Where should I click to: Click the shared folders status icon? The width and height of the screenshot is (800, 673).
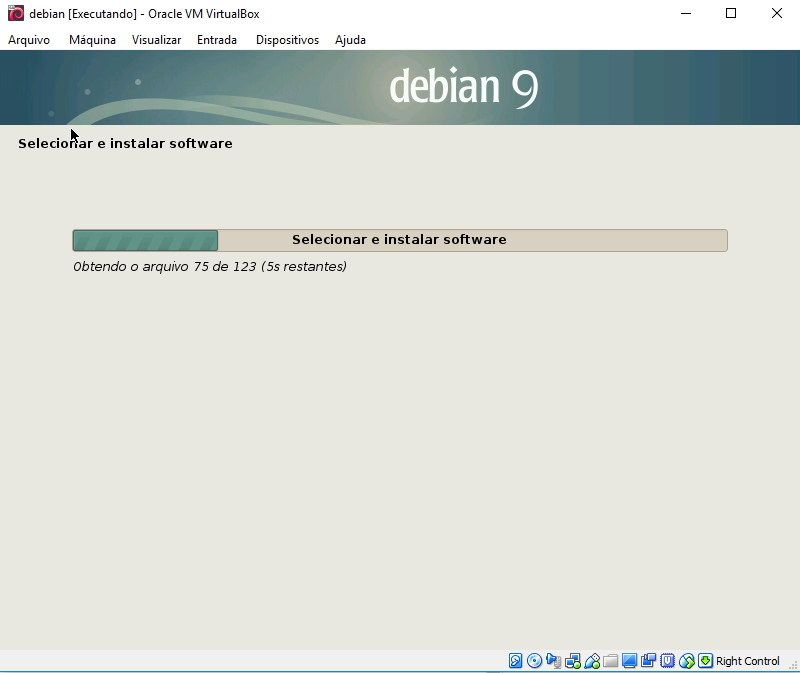pyautogui.click(x=610, y=661)
